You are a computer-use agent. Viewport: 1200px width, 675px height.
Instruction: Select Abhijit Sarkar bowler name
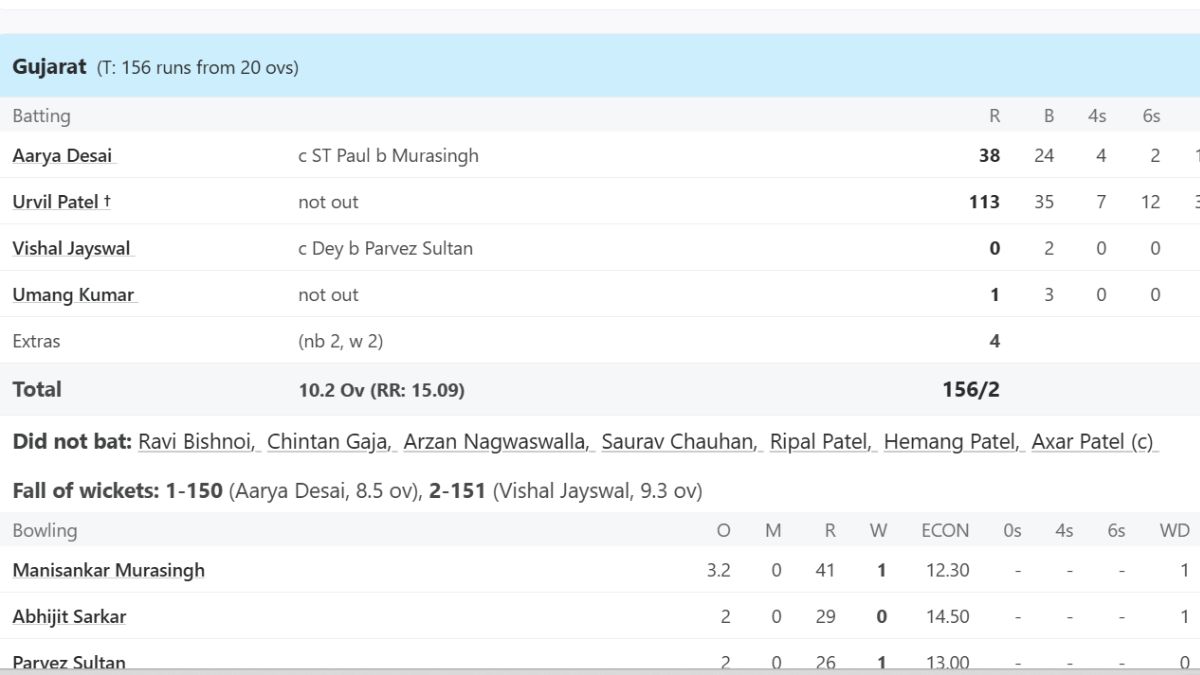click(69, 617)
